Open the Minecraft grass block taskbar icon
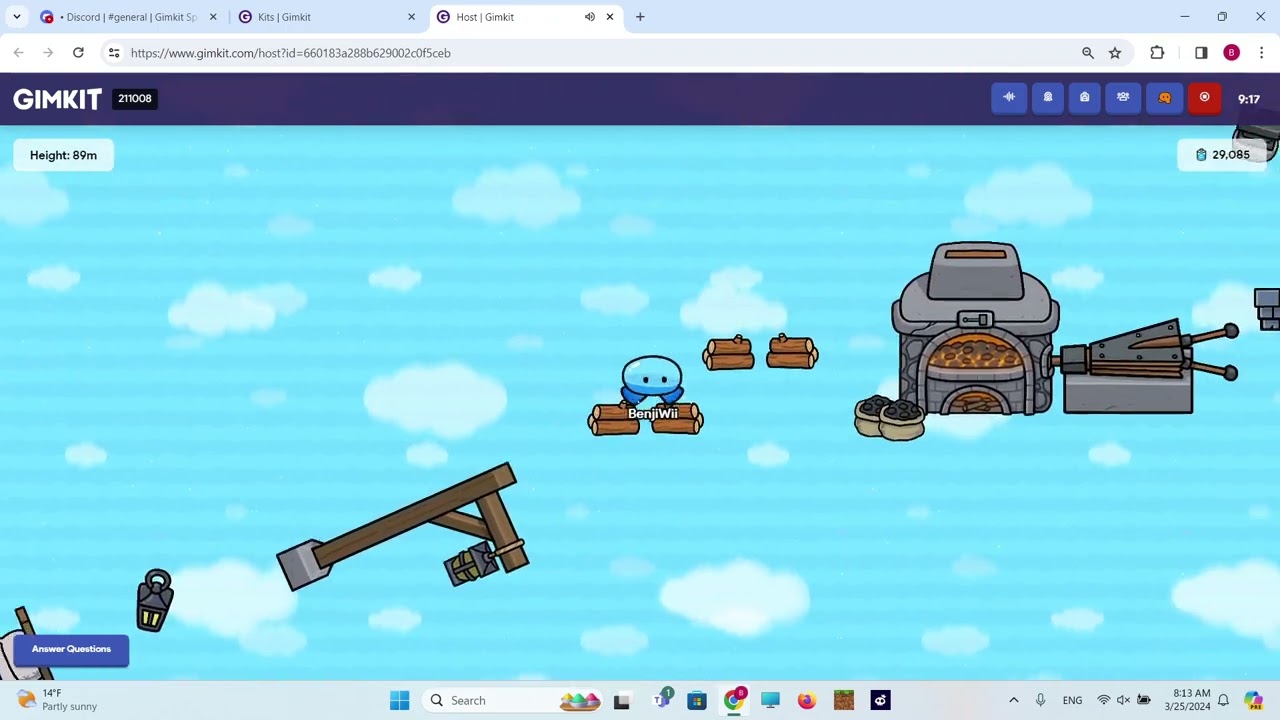This screenshot has height=720, width=1280. pos(844,700)
